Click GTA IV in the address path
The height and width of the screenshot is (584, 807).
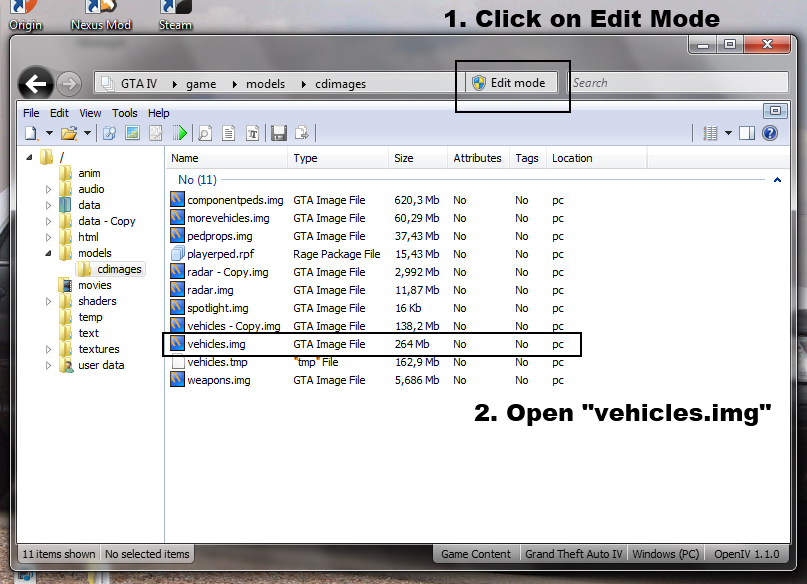(138, 83)
